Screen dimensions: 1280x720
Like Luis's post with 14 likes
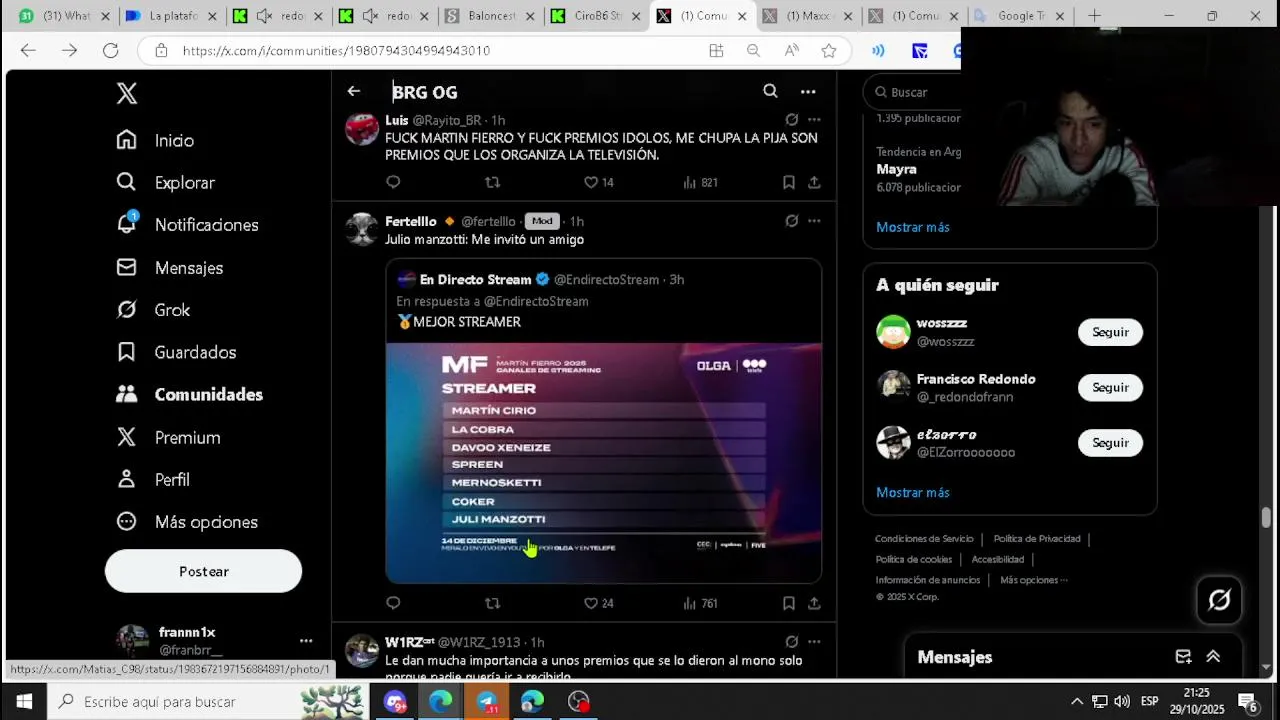(599, 182)
